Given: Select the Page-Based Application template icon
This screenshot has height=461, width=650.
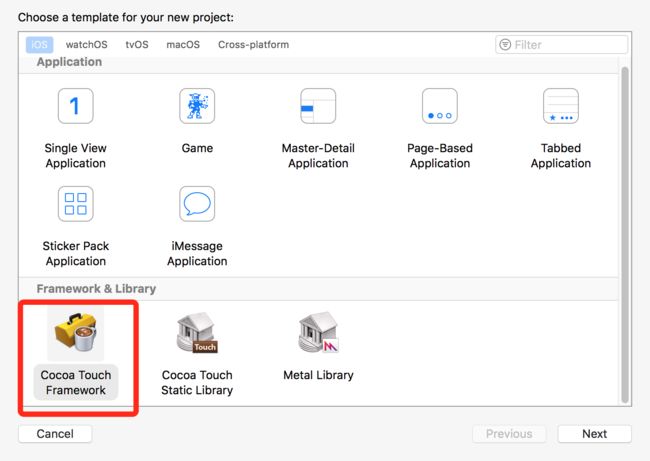Looking at the screenshot, I should coord(439,106).
